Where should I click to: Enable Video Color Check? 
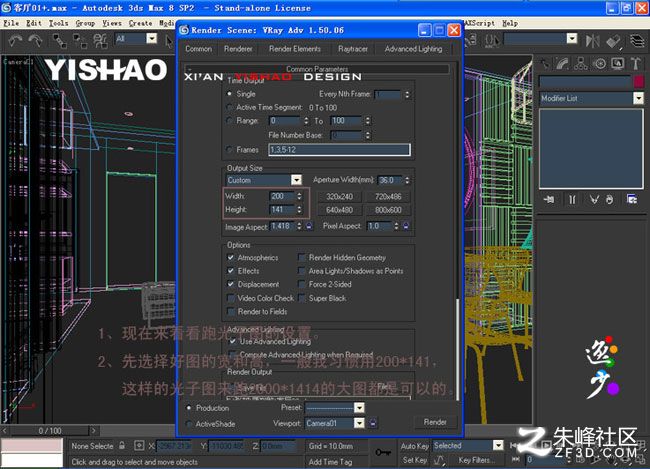231,298
